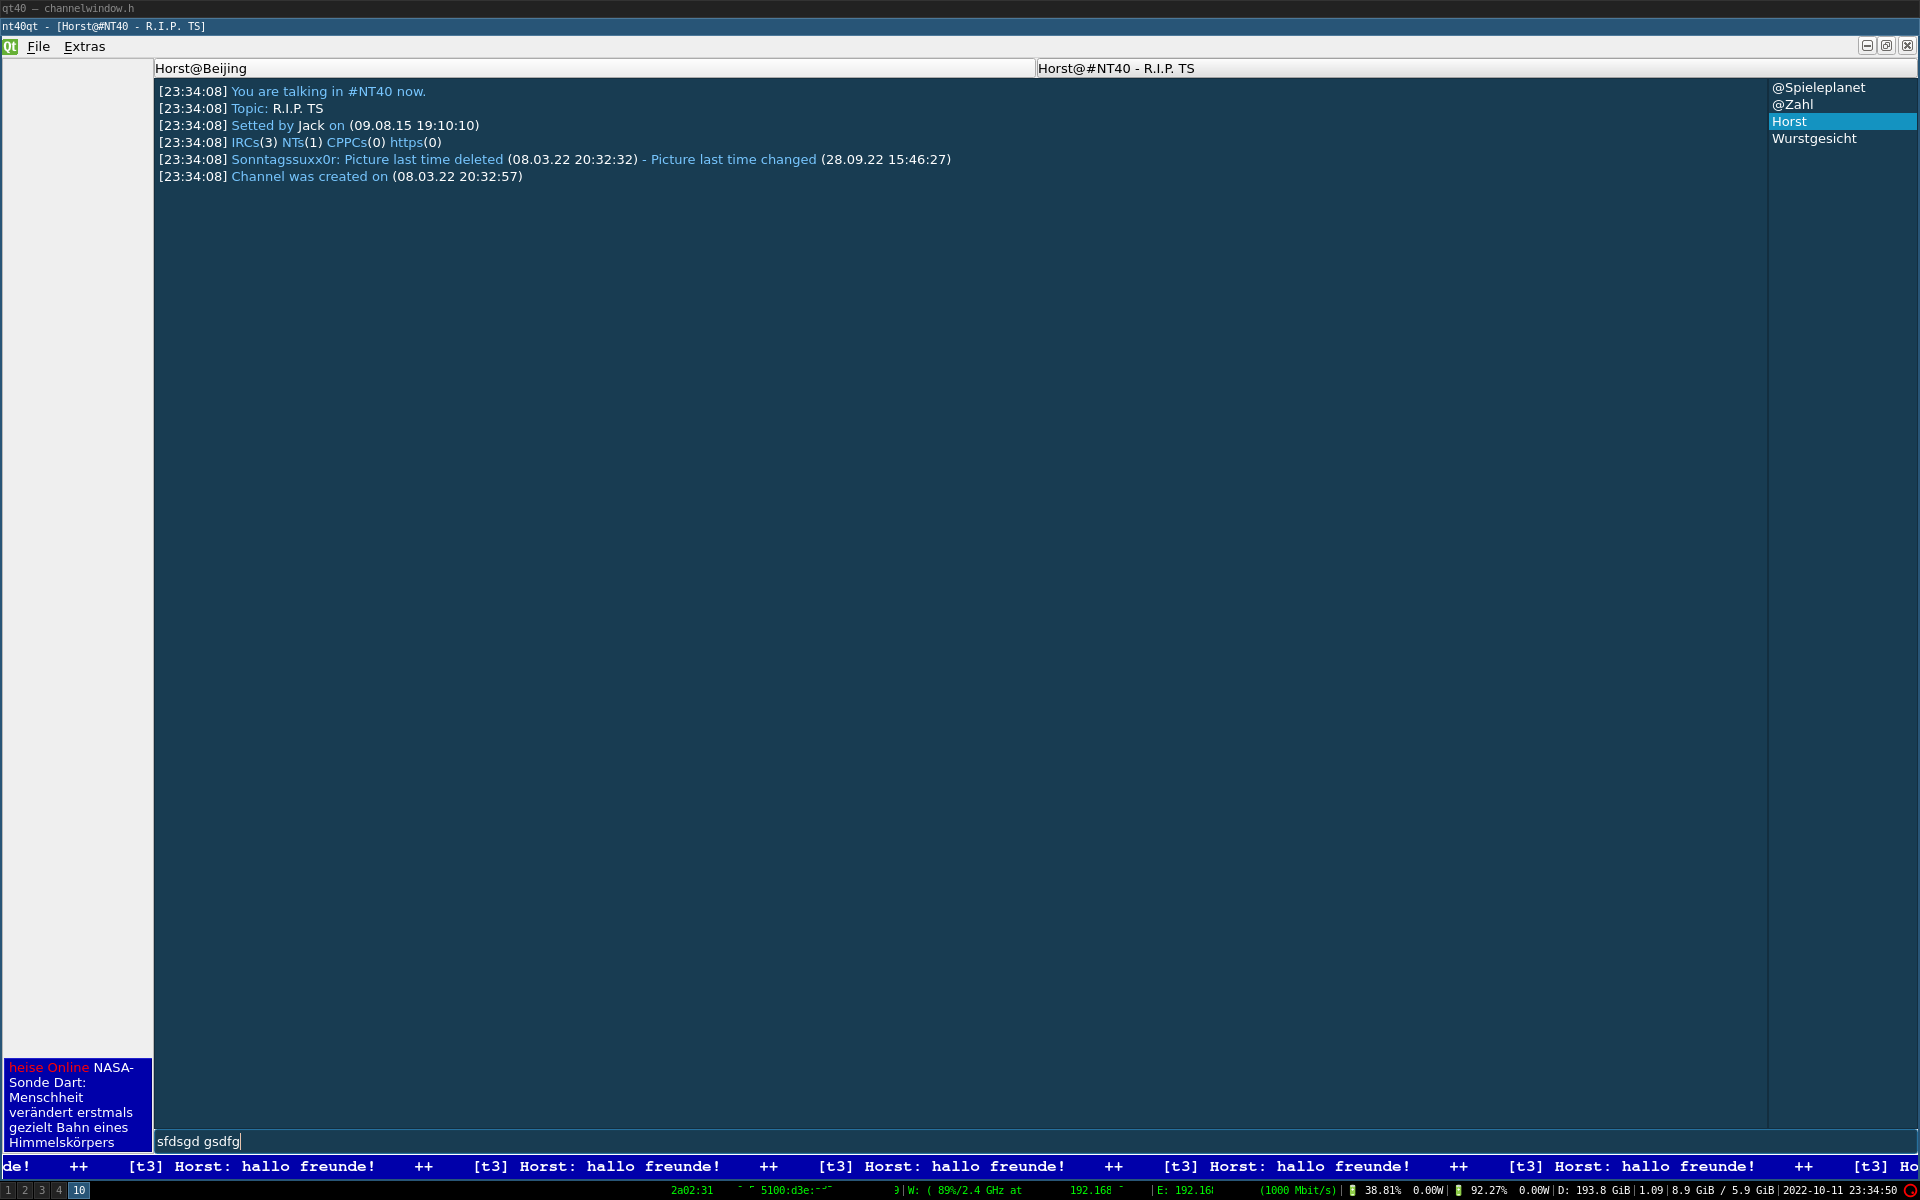The width and height of the screenshot is (1920, 1200).
Task: Open the File menu
Action: (x=39, y=47)
